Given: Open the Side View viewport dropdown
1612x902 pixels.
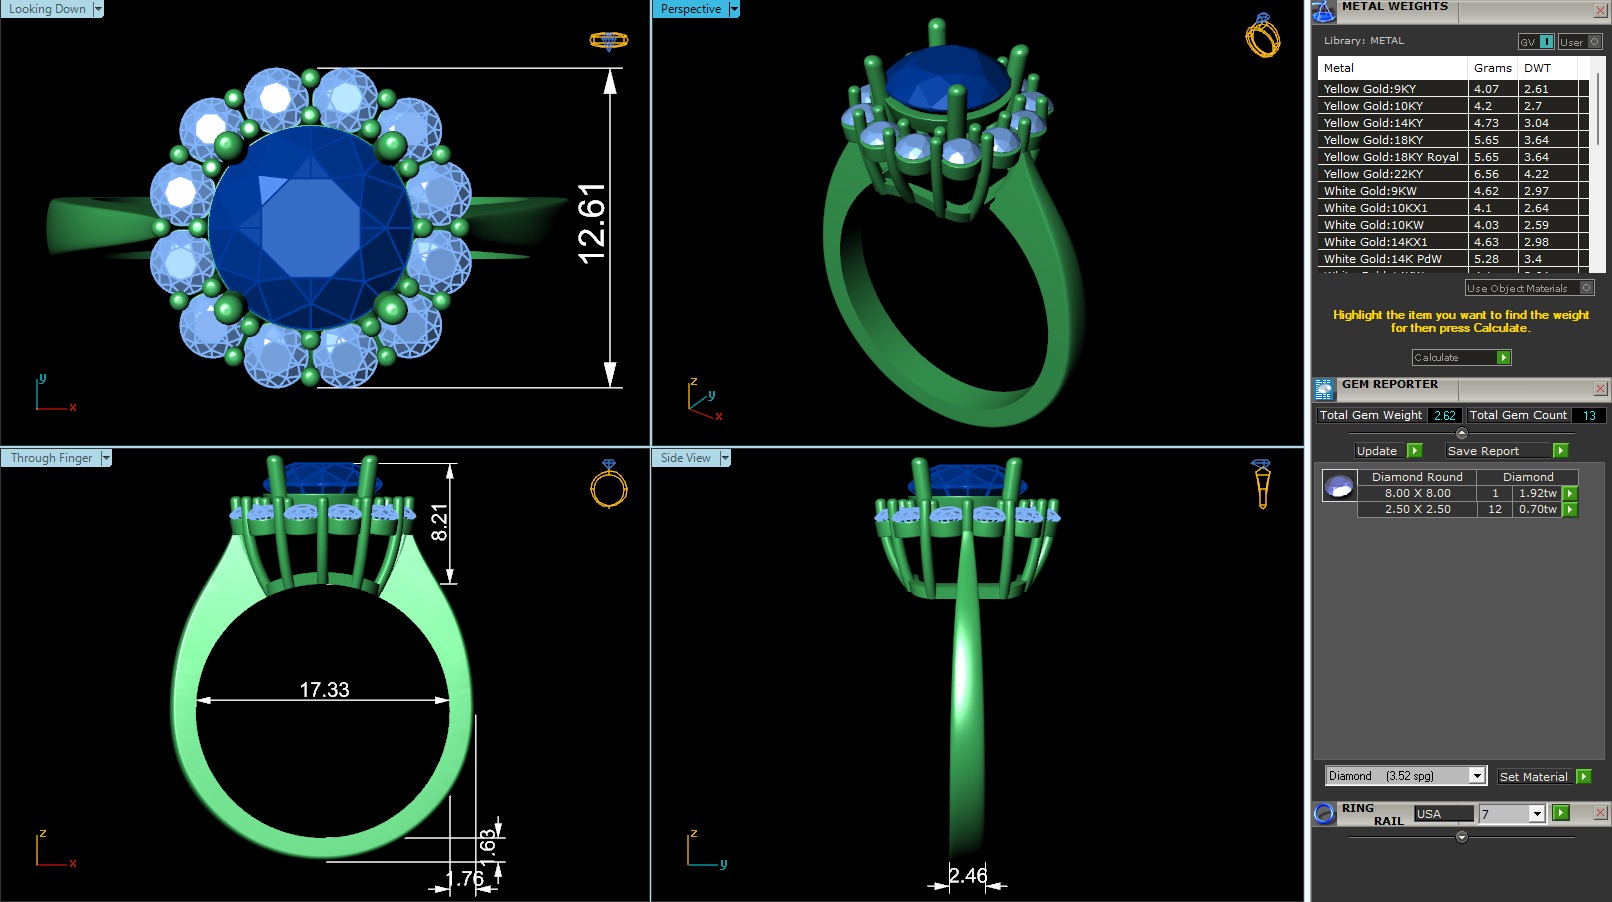Looking at the screenshot, I should tap(725, 458).
